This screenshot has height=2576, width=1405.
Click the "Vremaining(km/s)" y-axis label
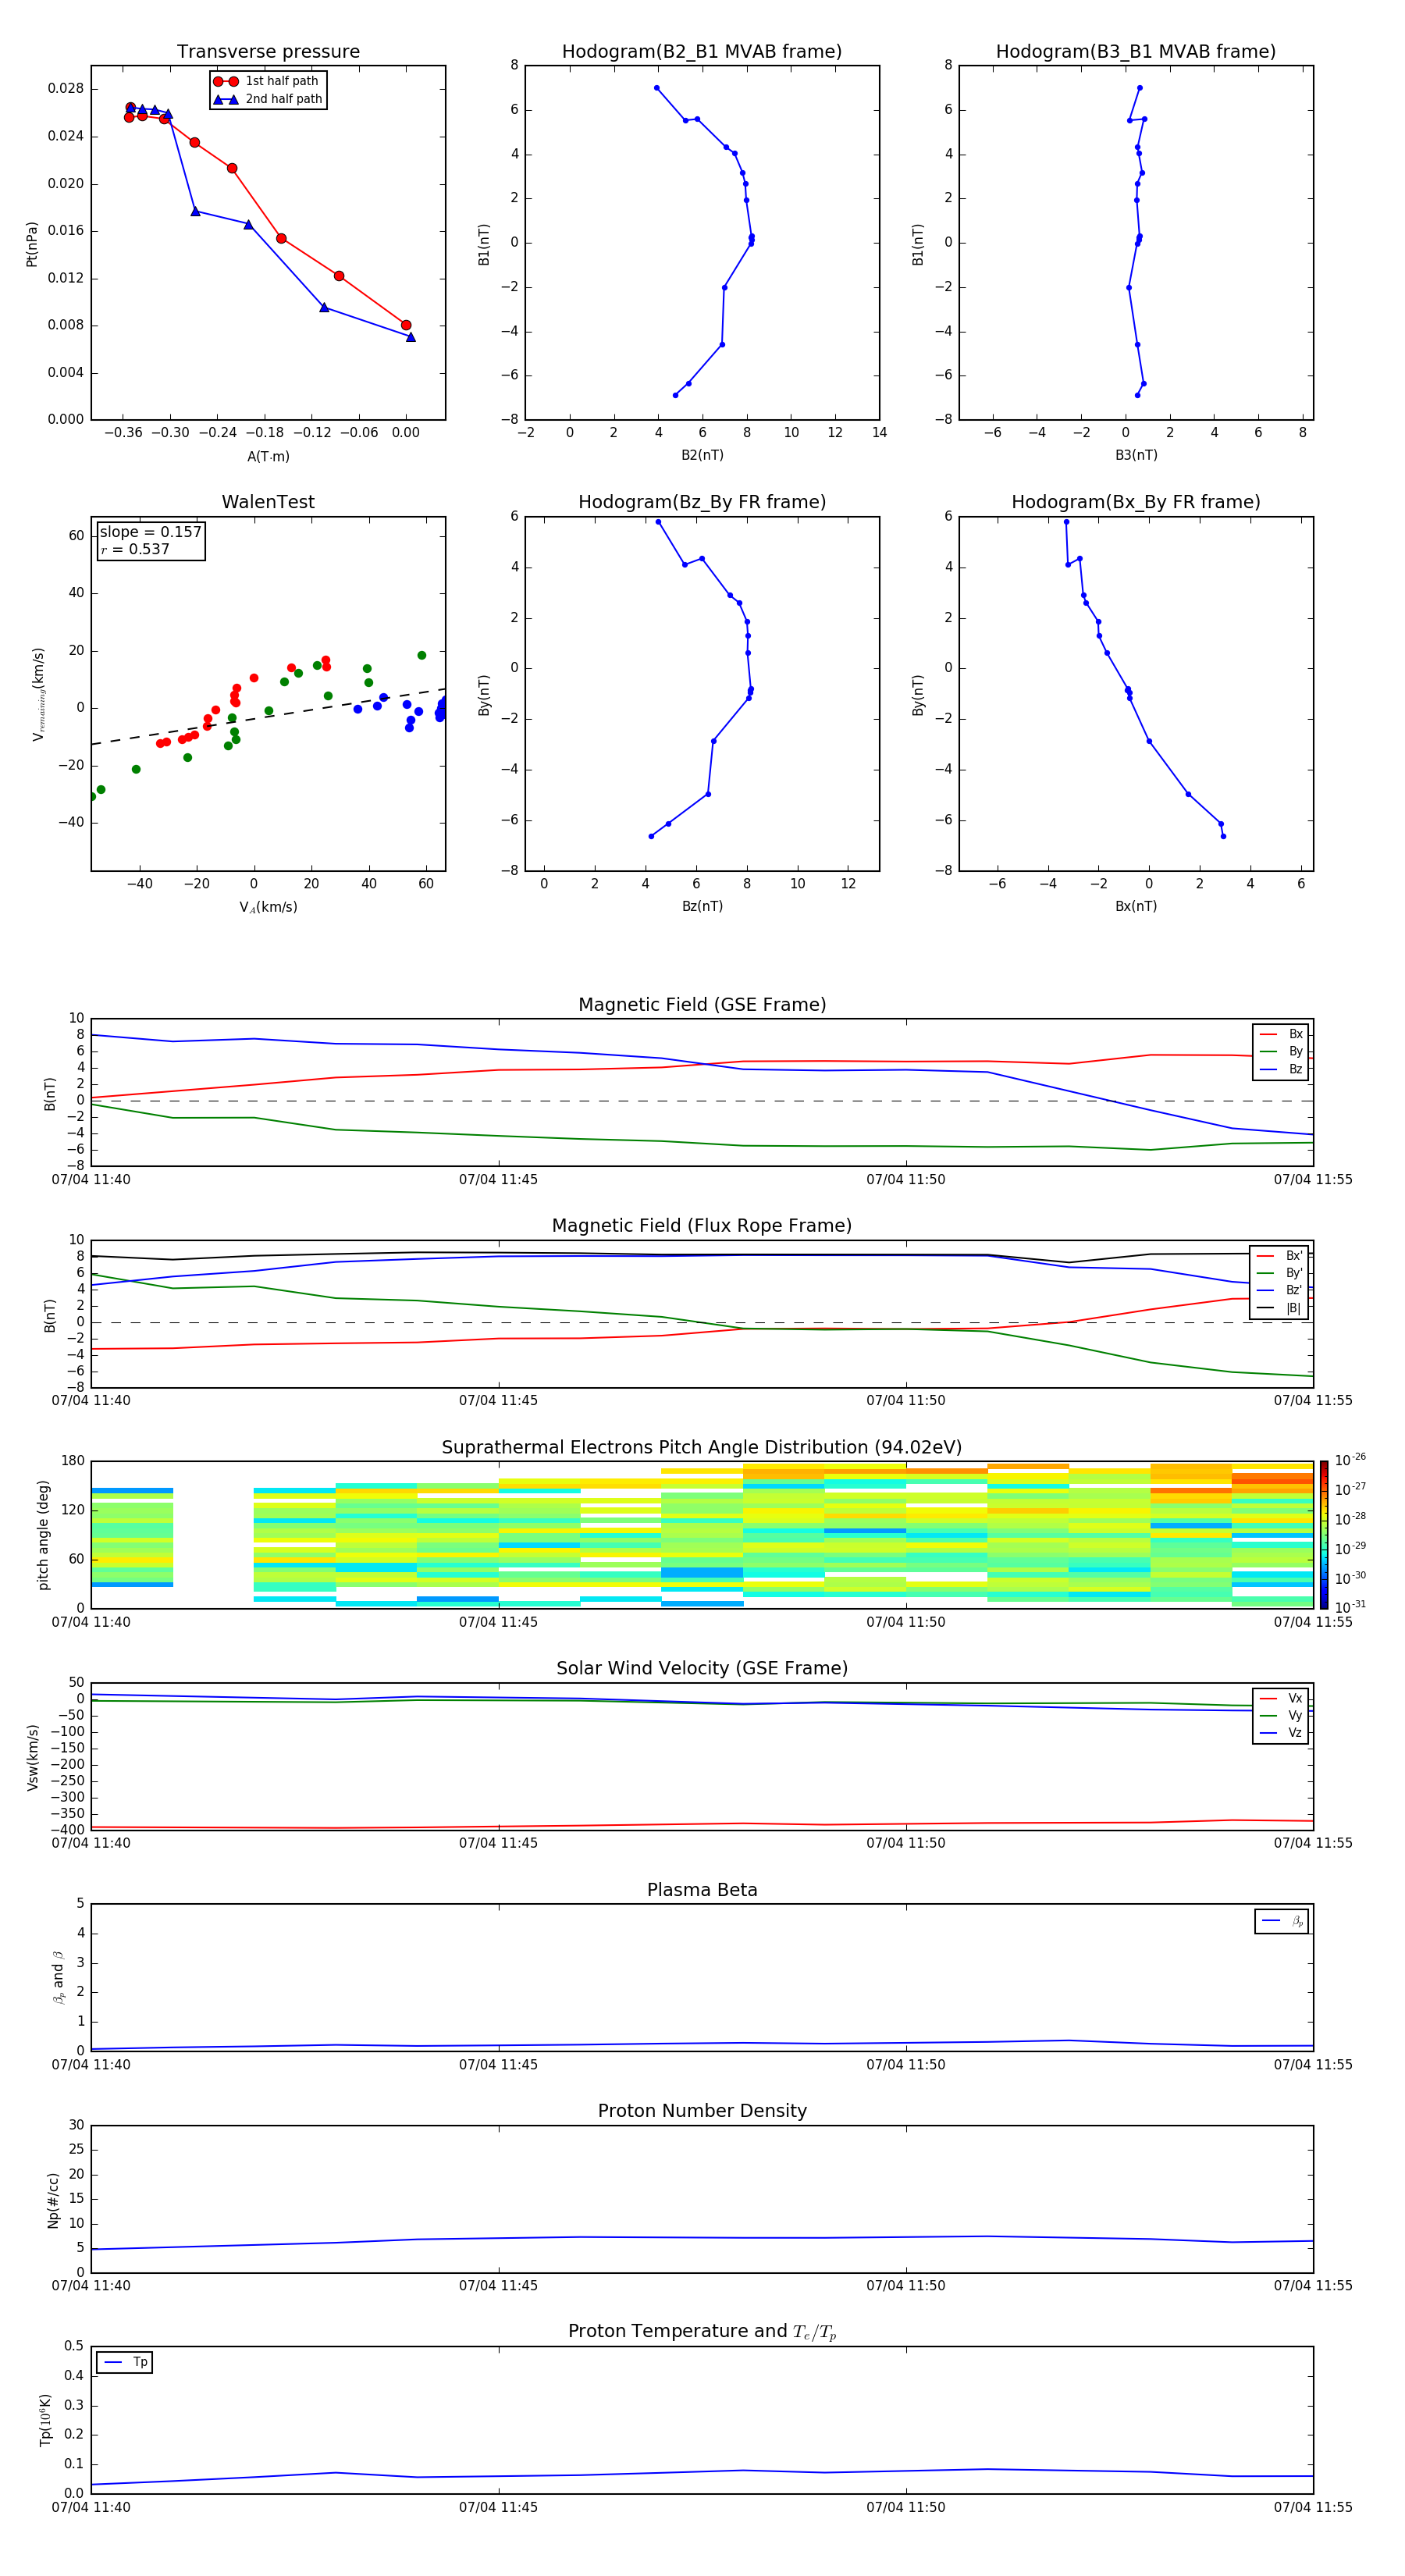[x=38, y=694]
